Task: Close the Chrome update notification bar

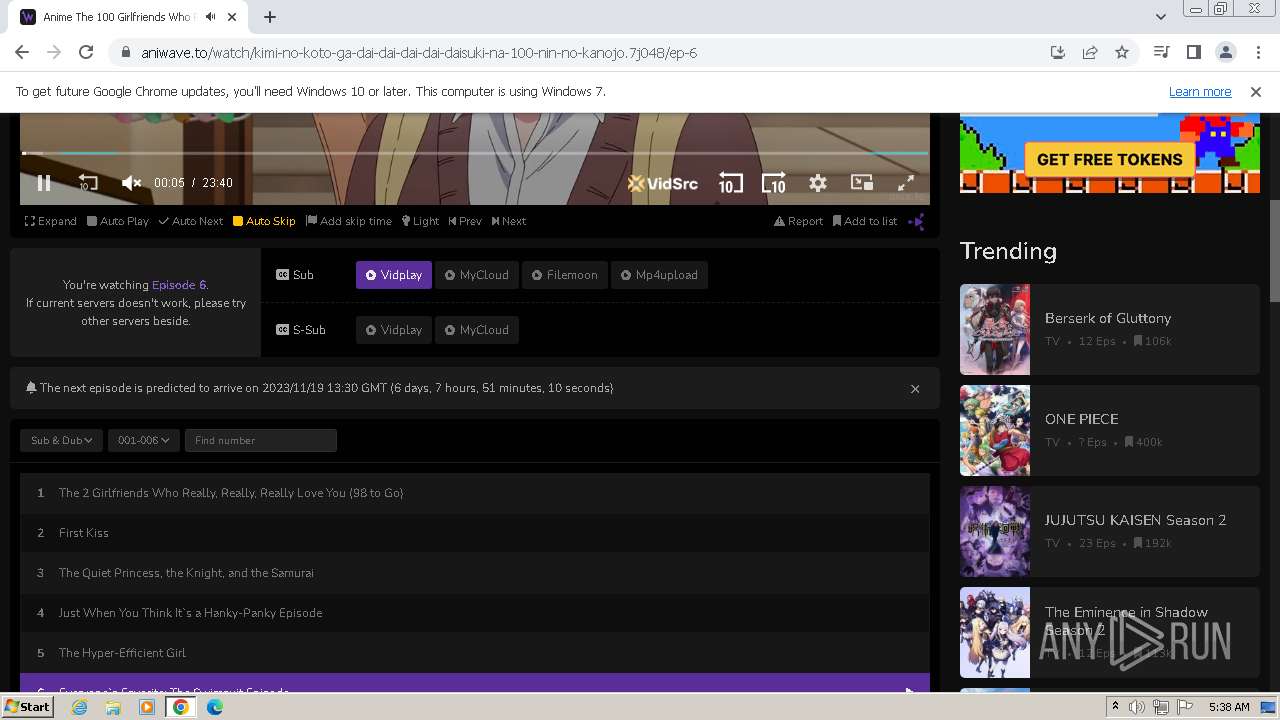Action: (1256, 91)
